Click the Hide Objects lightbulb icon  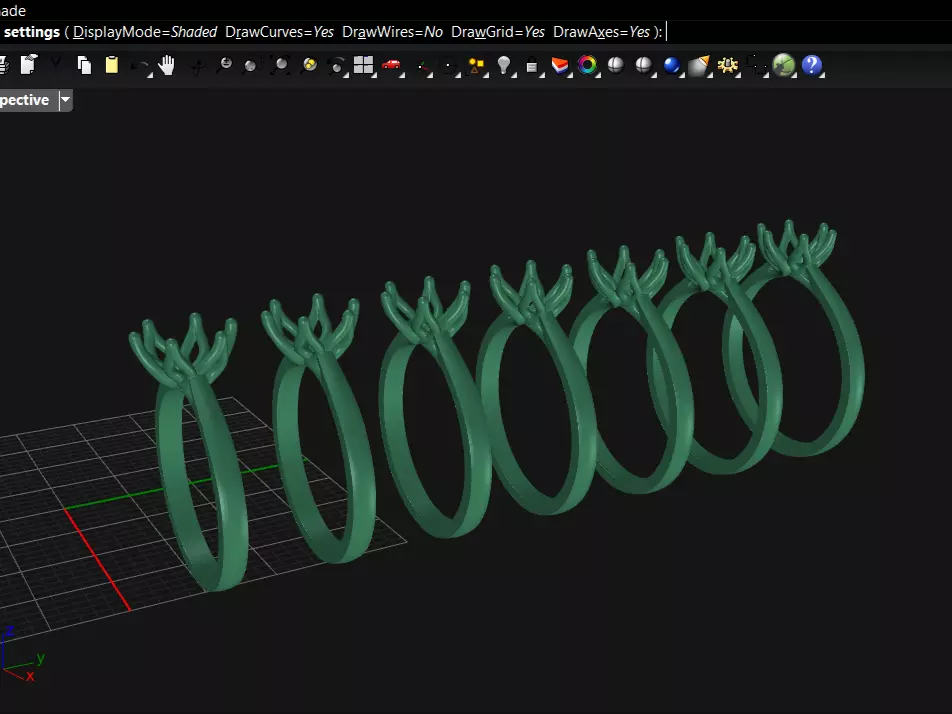point(504,65)
